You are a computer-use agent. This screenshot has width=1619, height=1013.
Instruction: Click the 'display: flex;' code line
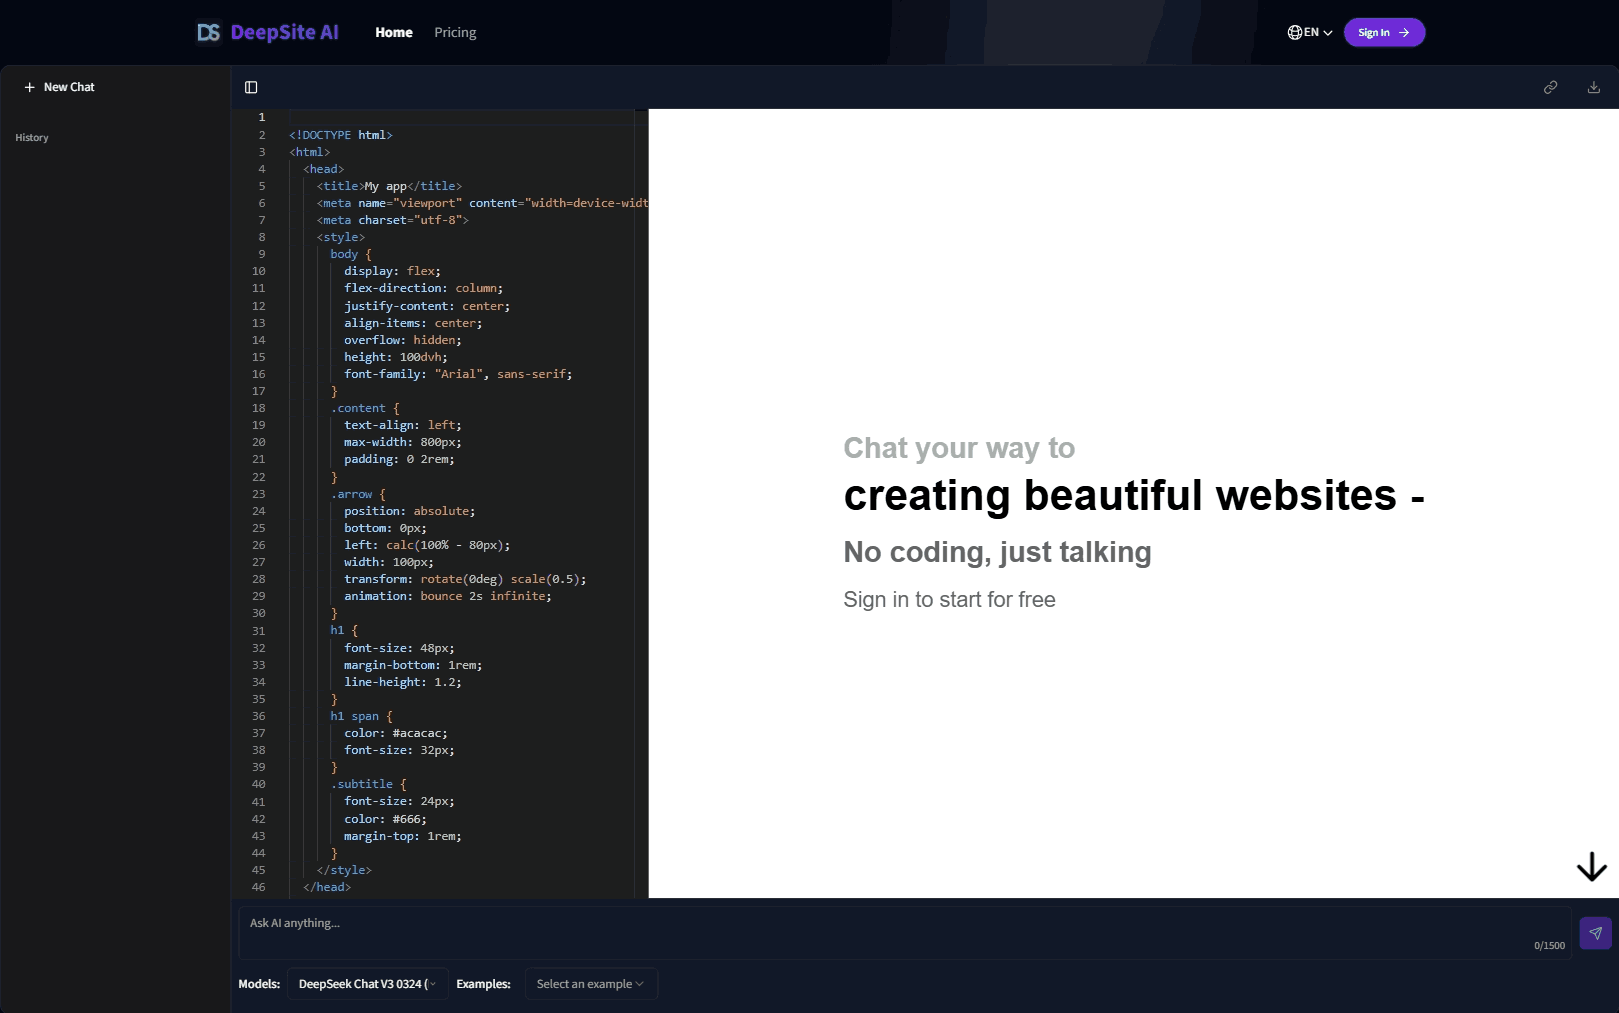392,271
